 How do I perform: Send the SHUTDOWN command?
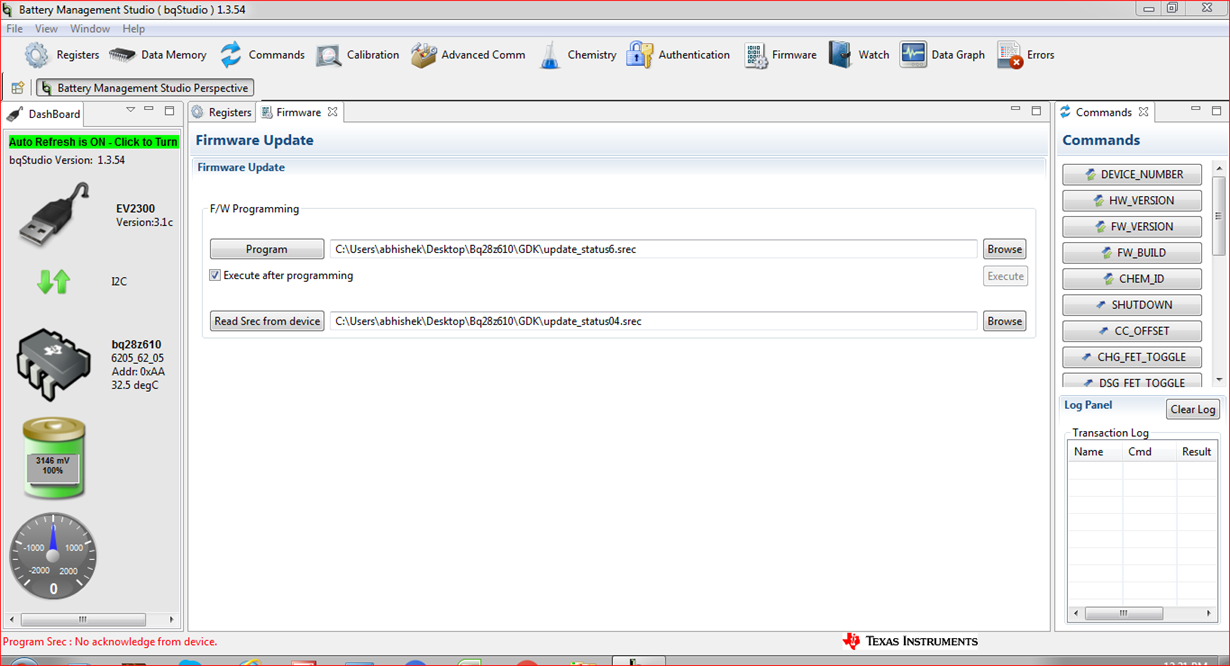coord(1132,304)
